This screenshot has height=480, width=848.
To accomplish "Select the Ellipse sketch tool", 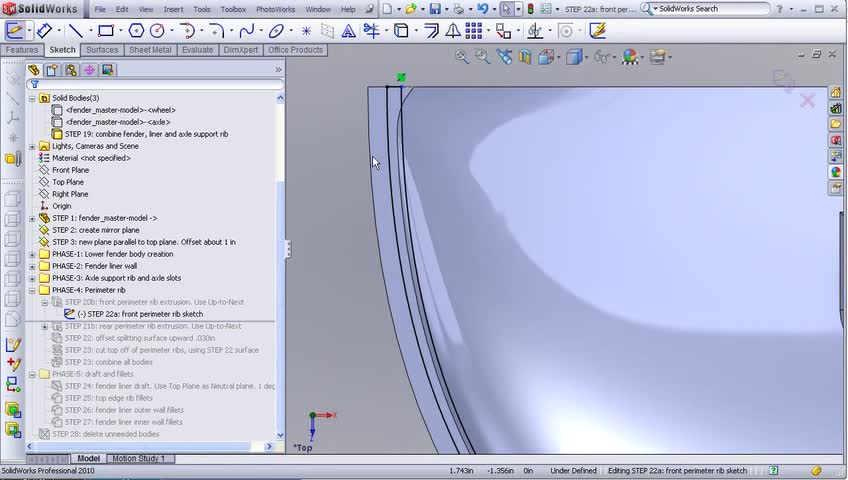I will 276,31.
